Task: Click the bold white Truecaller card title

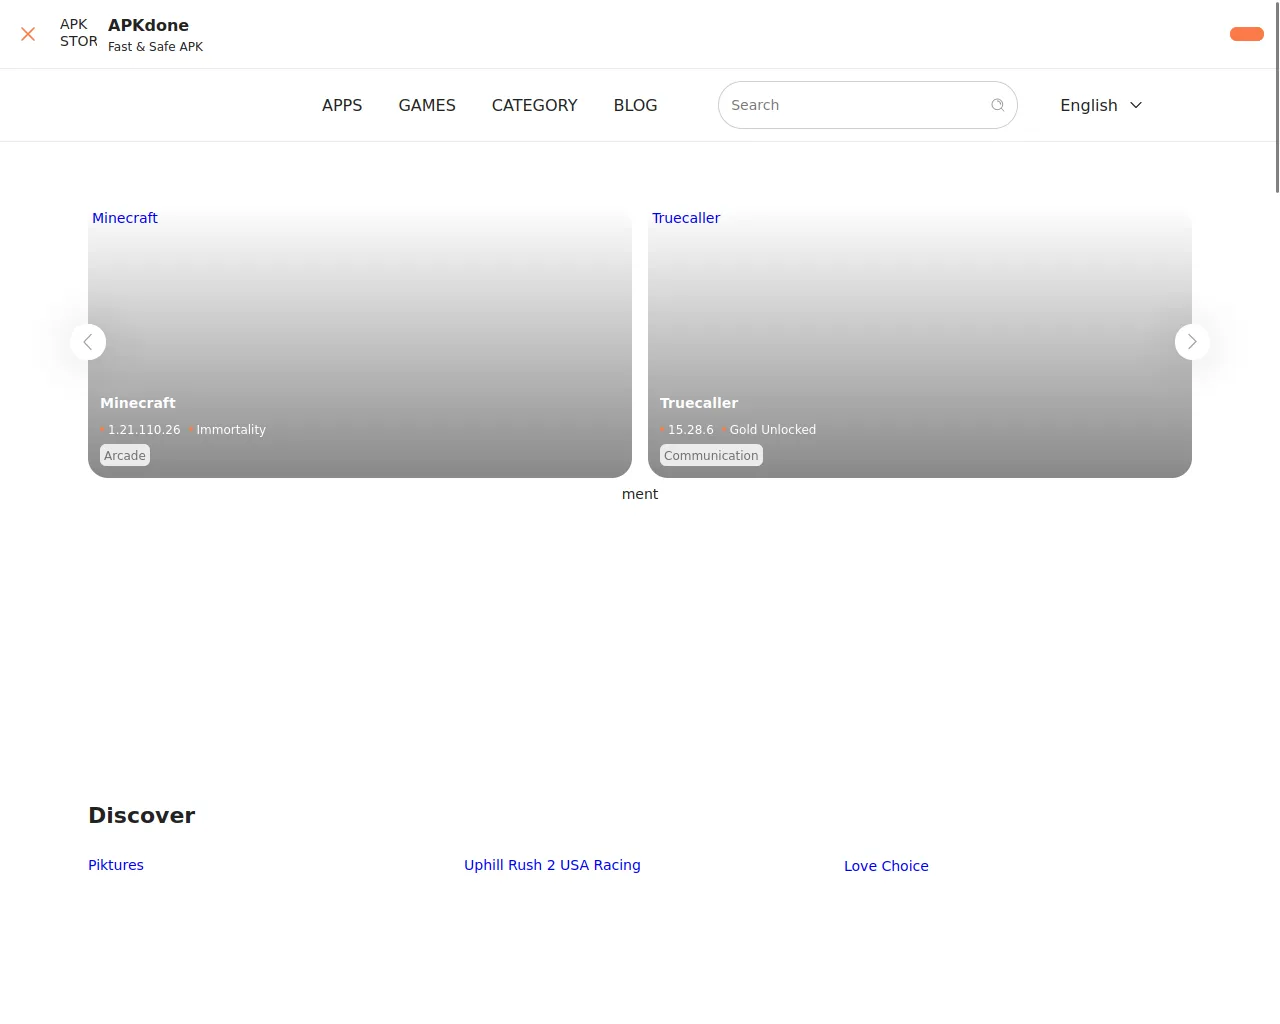Action: tap(699, 403)
